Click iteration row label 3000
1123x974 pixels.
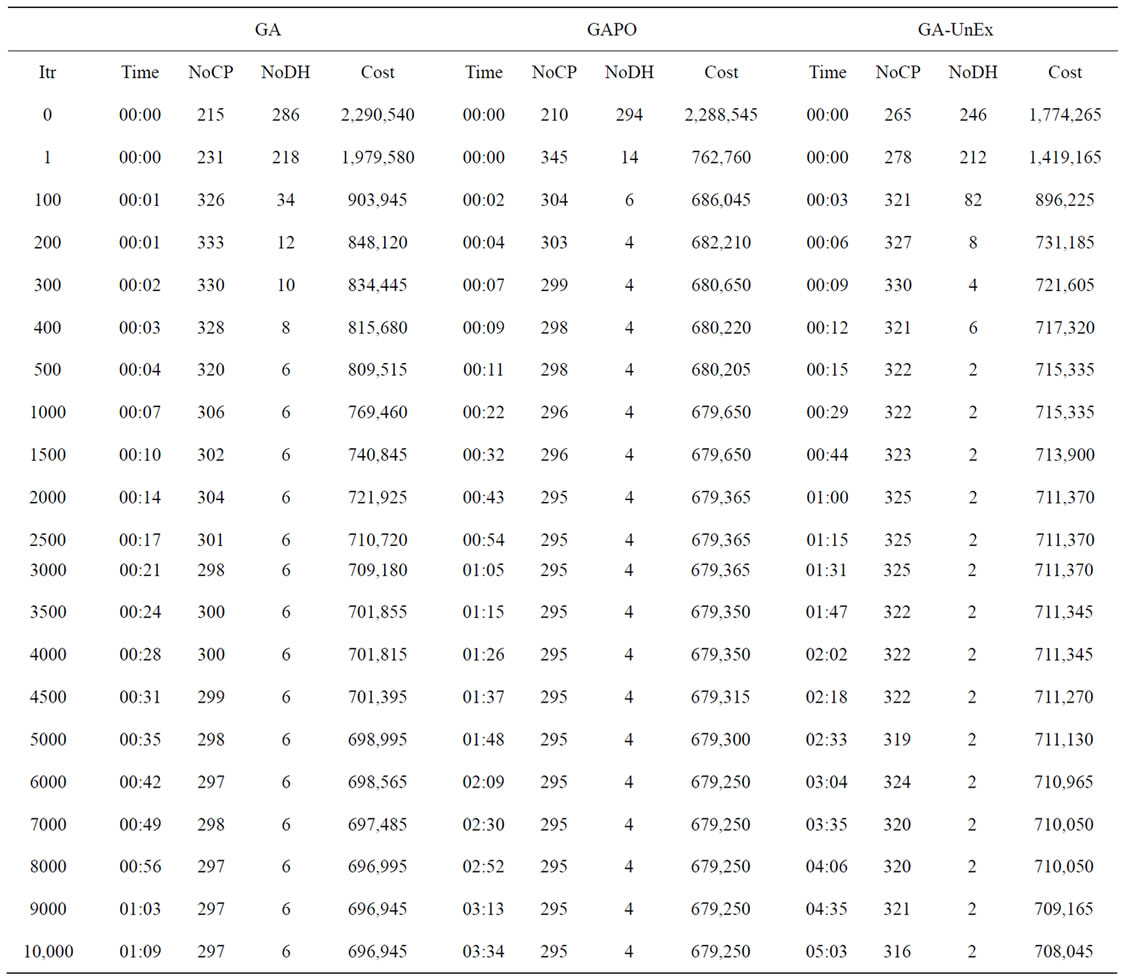click(x=47, y=569)
